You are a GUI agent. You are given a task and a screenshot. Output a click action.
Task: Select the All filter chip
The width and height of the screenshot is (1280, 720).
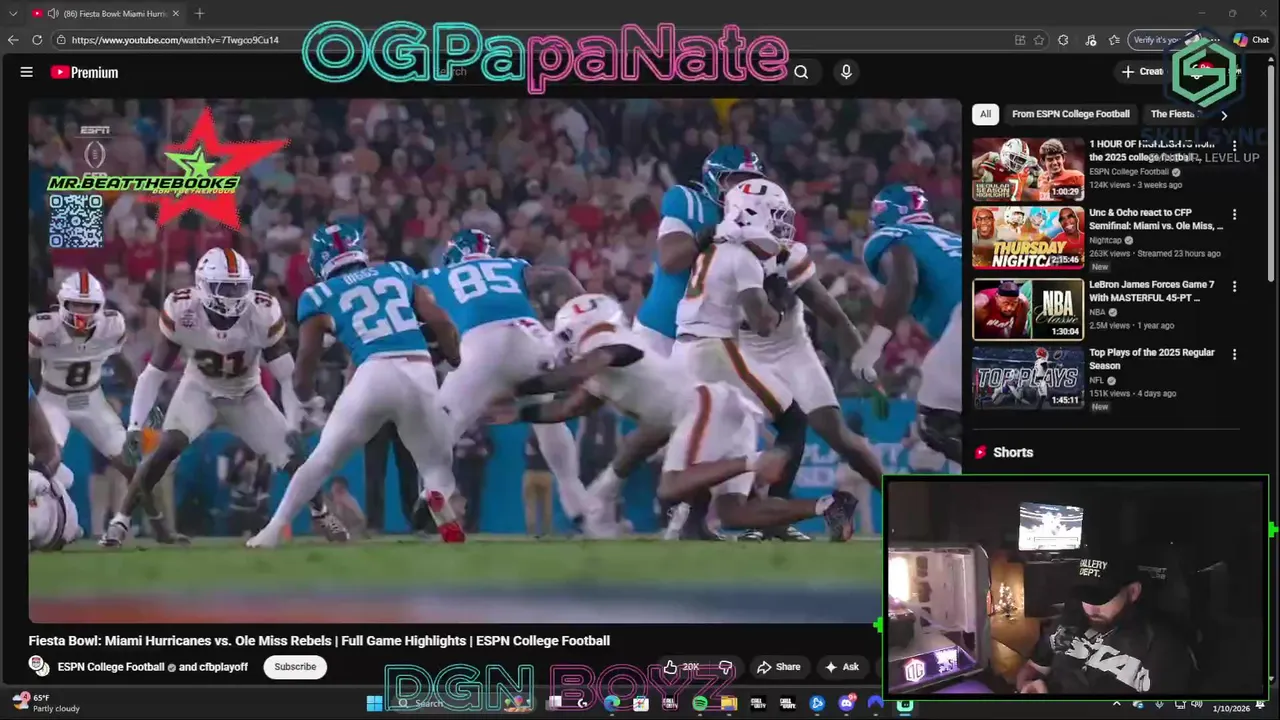985,114
